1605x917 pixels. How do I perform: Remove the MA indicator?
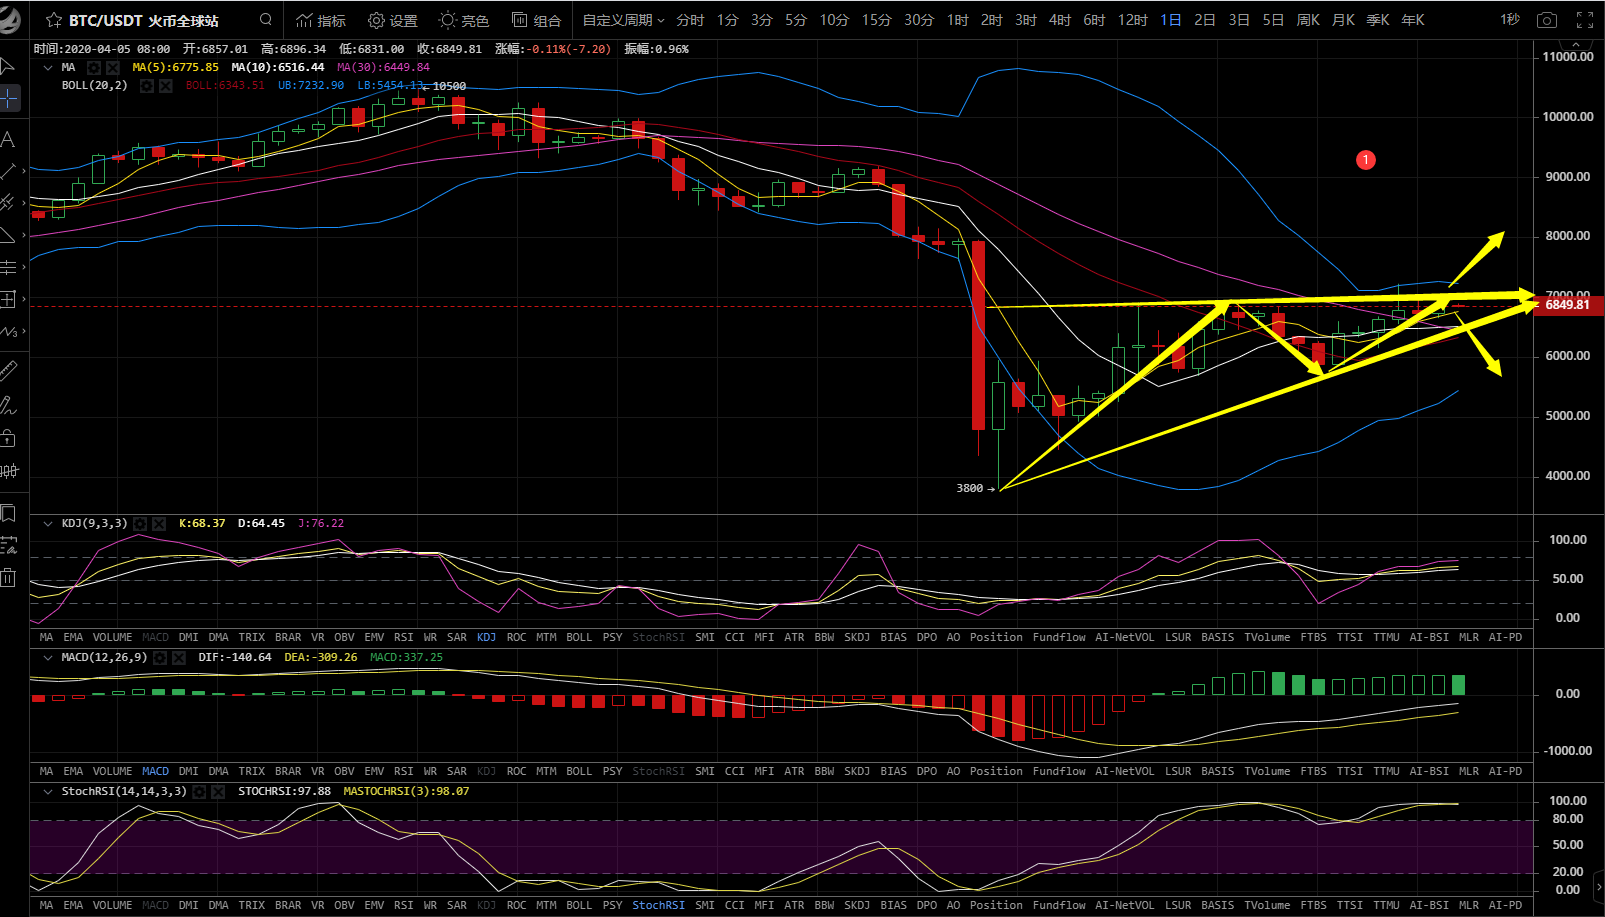click(x=113, y=68)
